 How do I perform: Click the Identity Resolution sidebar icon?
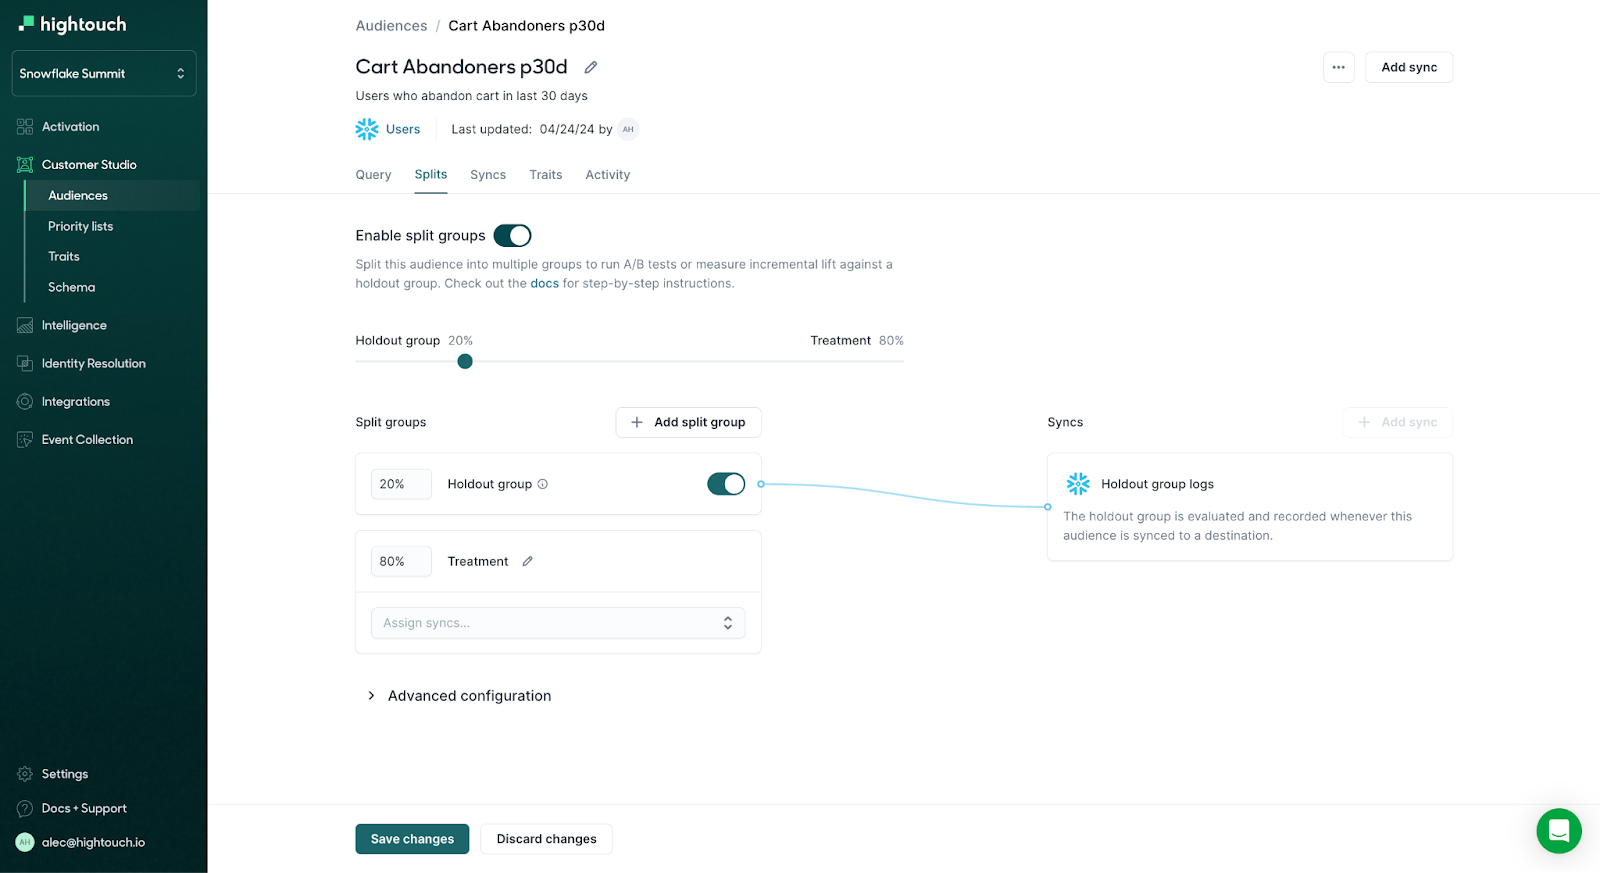click(x=25, y=363)
